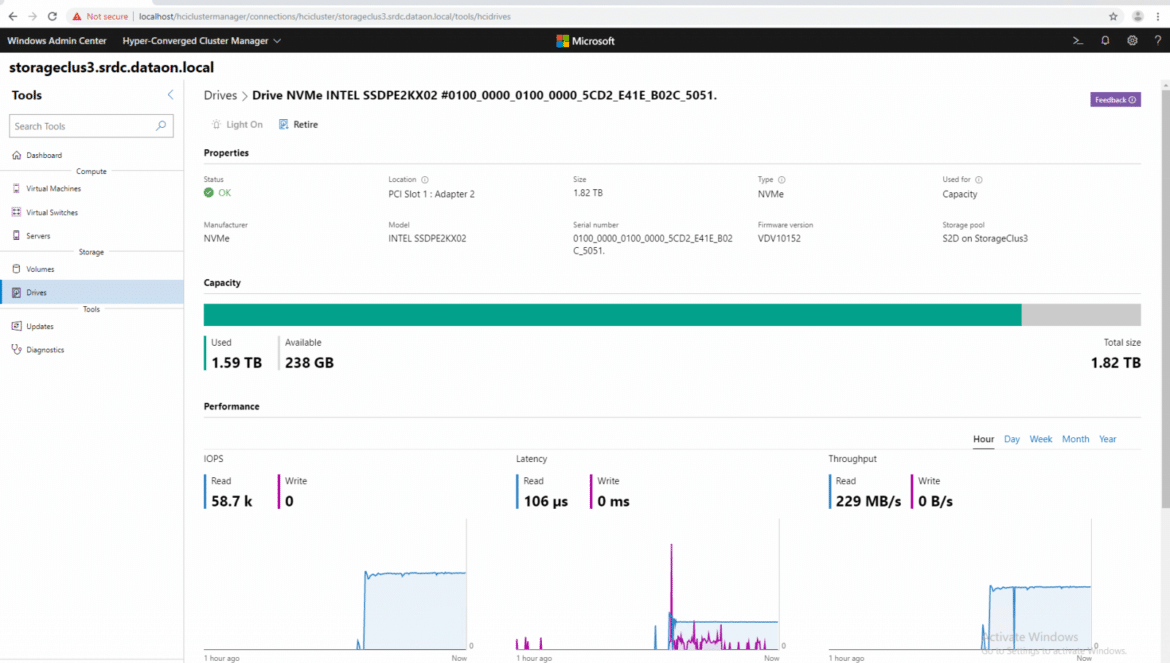The width and height of the screenshot is (1170, 663).
Task: Click the Latency performance chart
Action: pyautogui.click(x=648, y=585)
